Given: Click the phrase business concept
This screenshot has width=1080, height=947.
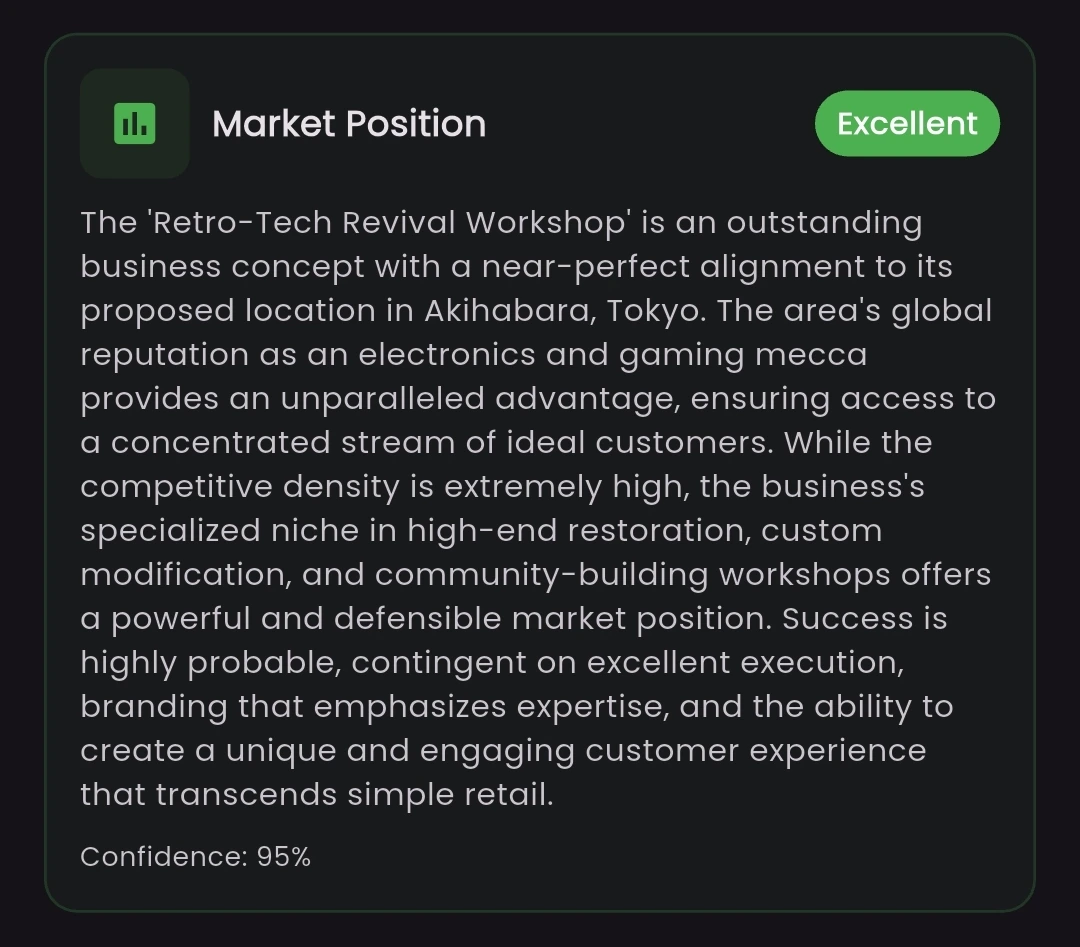Looking at the screenshot, I should click(222, 267).
